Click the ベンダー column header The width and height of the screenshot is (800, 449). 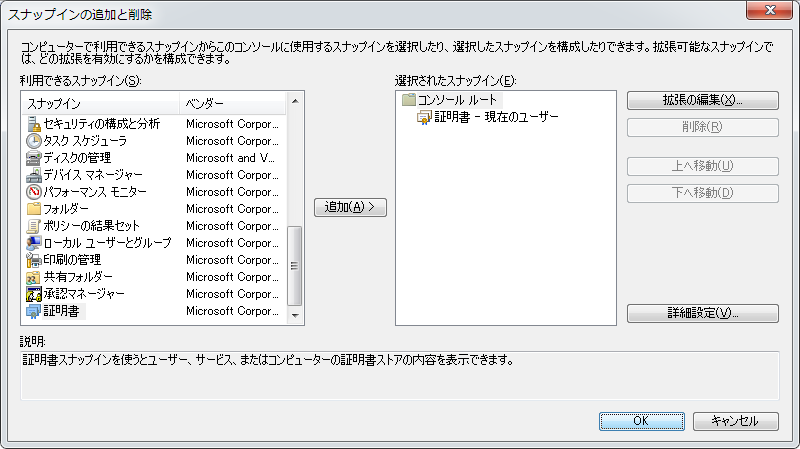point(232,104)
